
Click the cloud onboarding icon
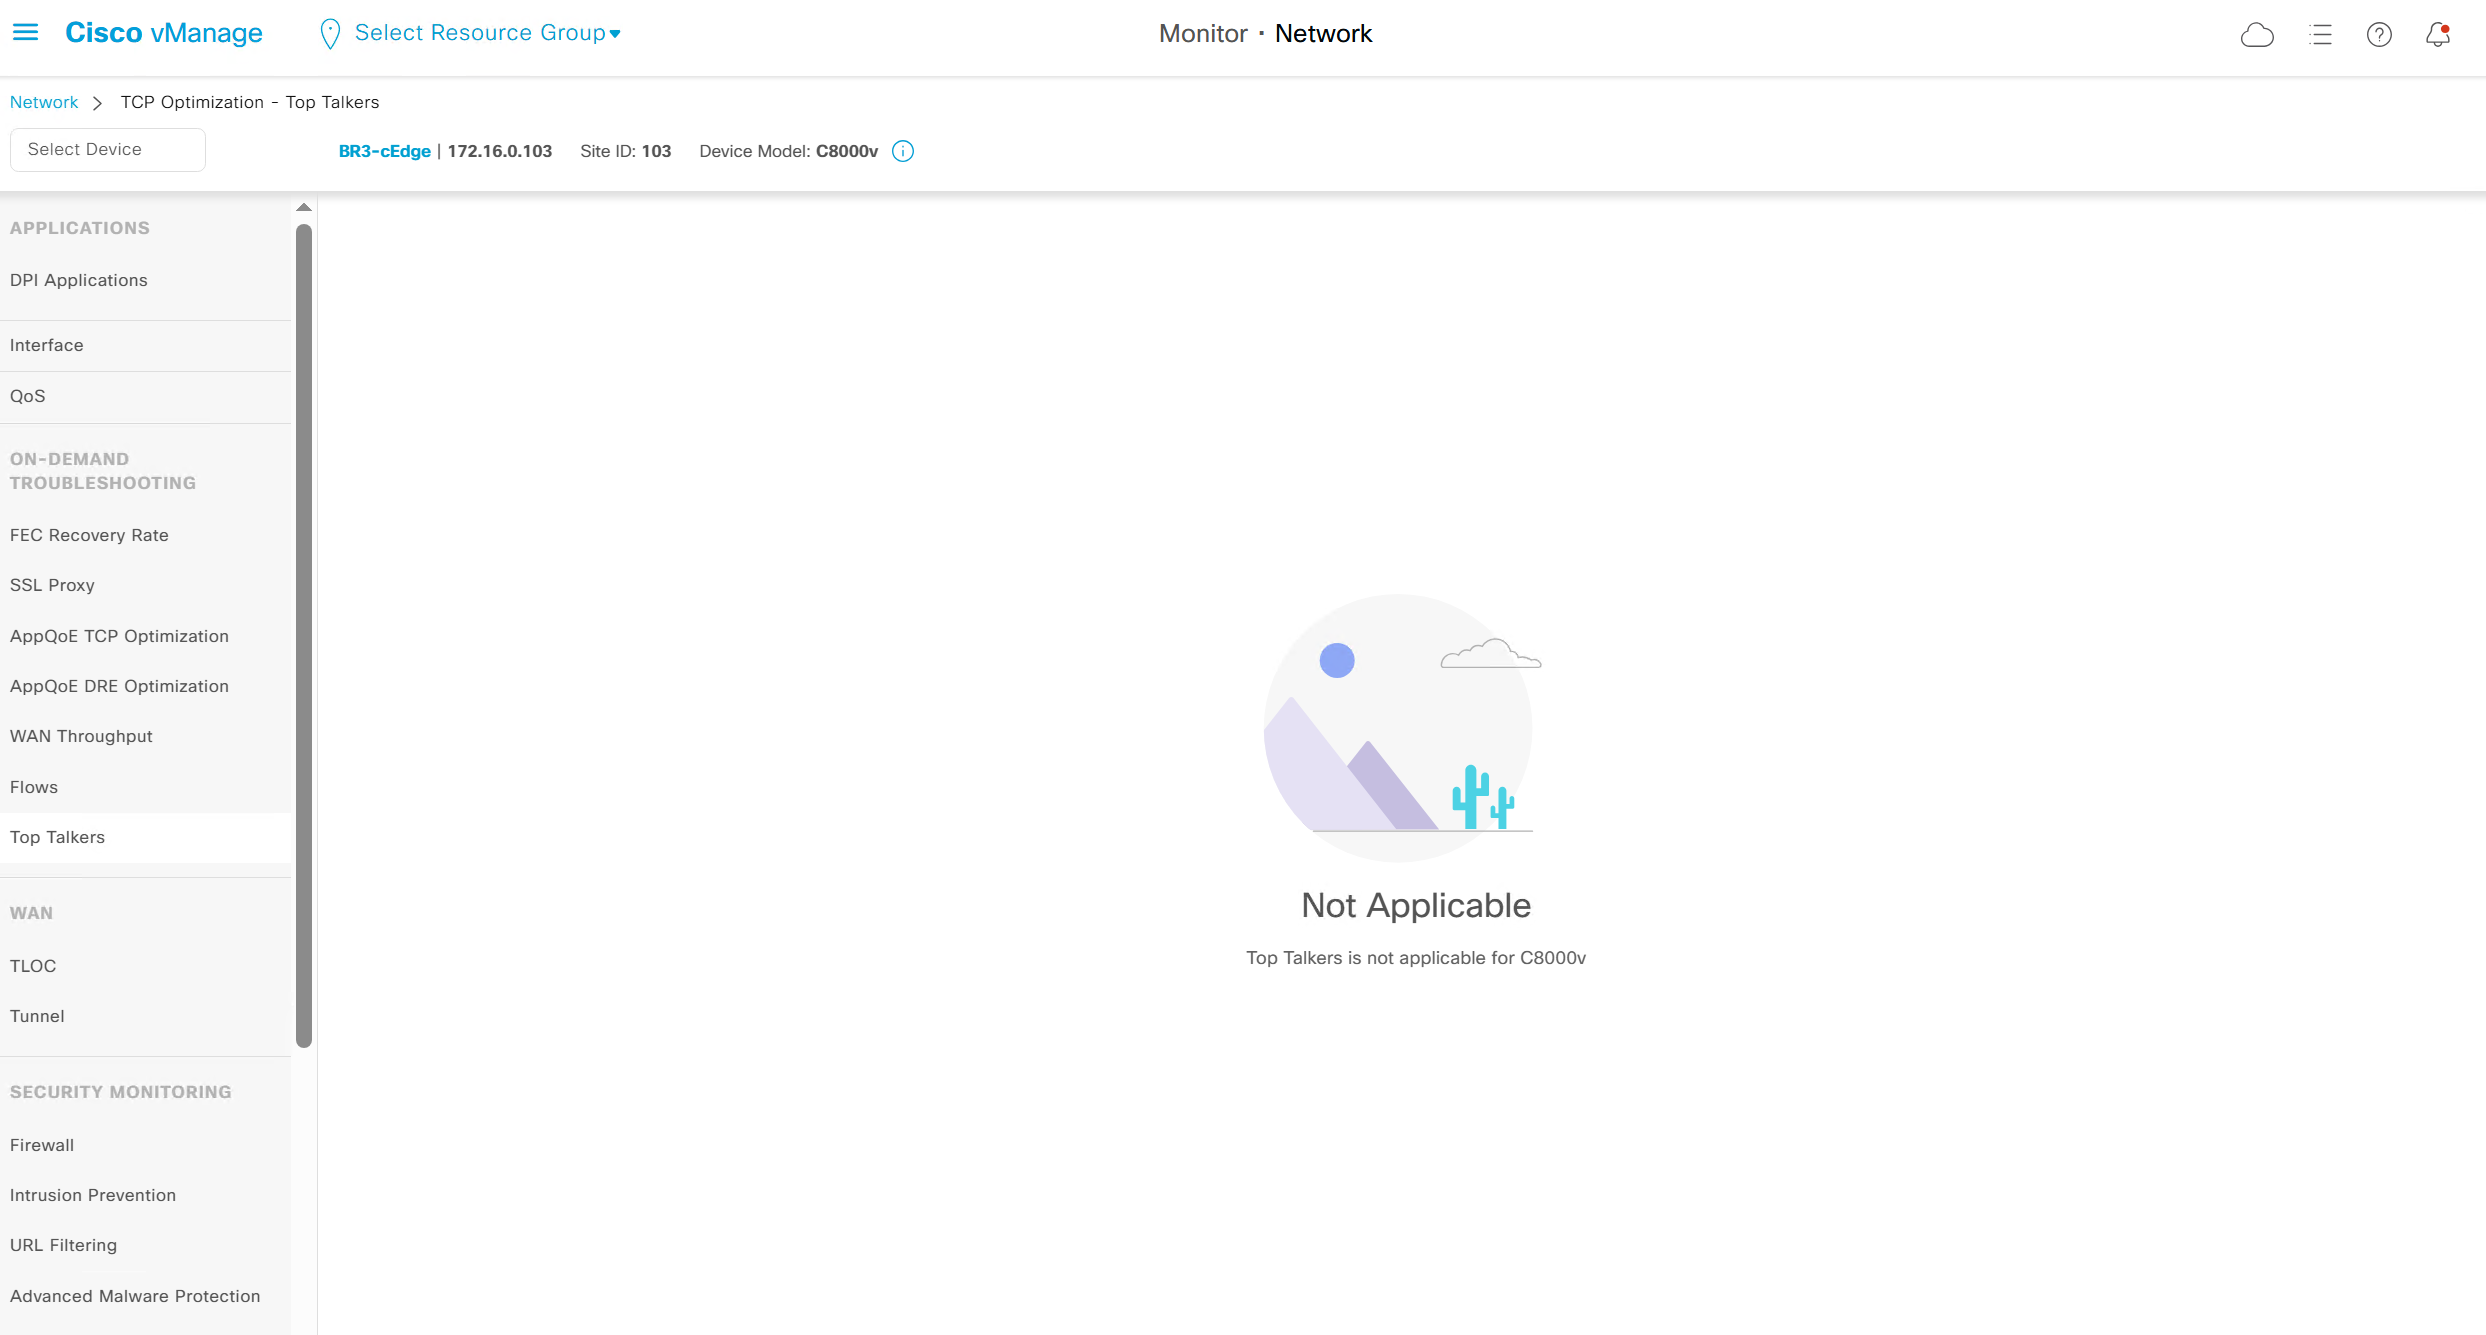(2257, 35)
